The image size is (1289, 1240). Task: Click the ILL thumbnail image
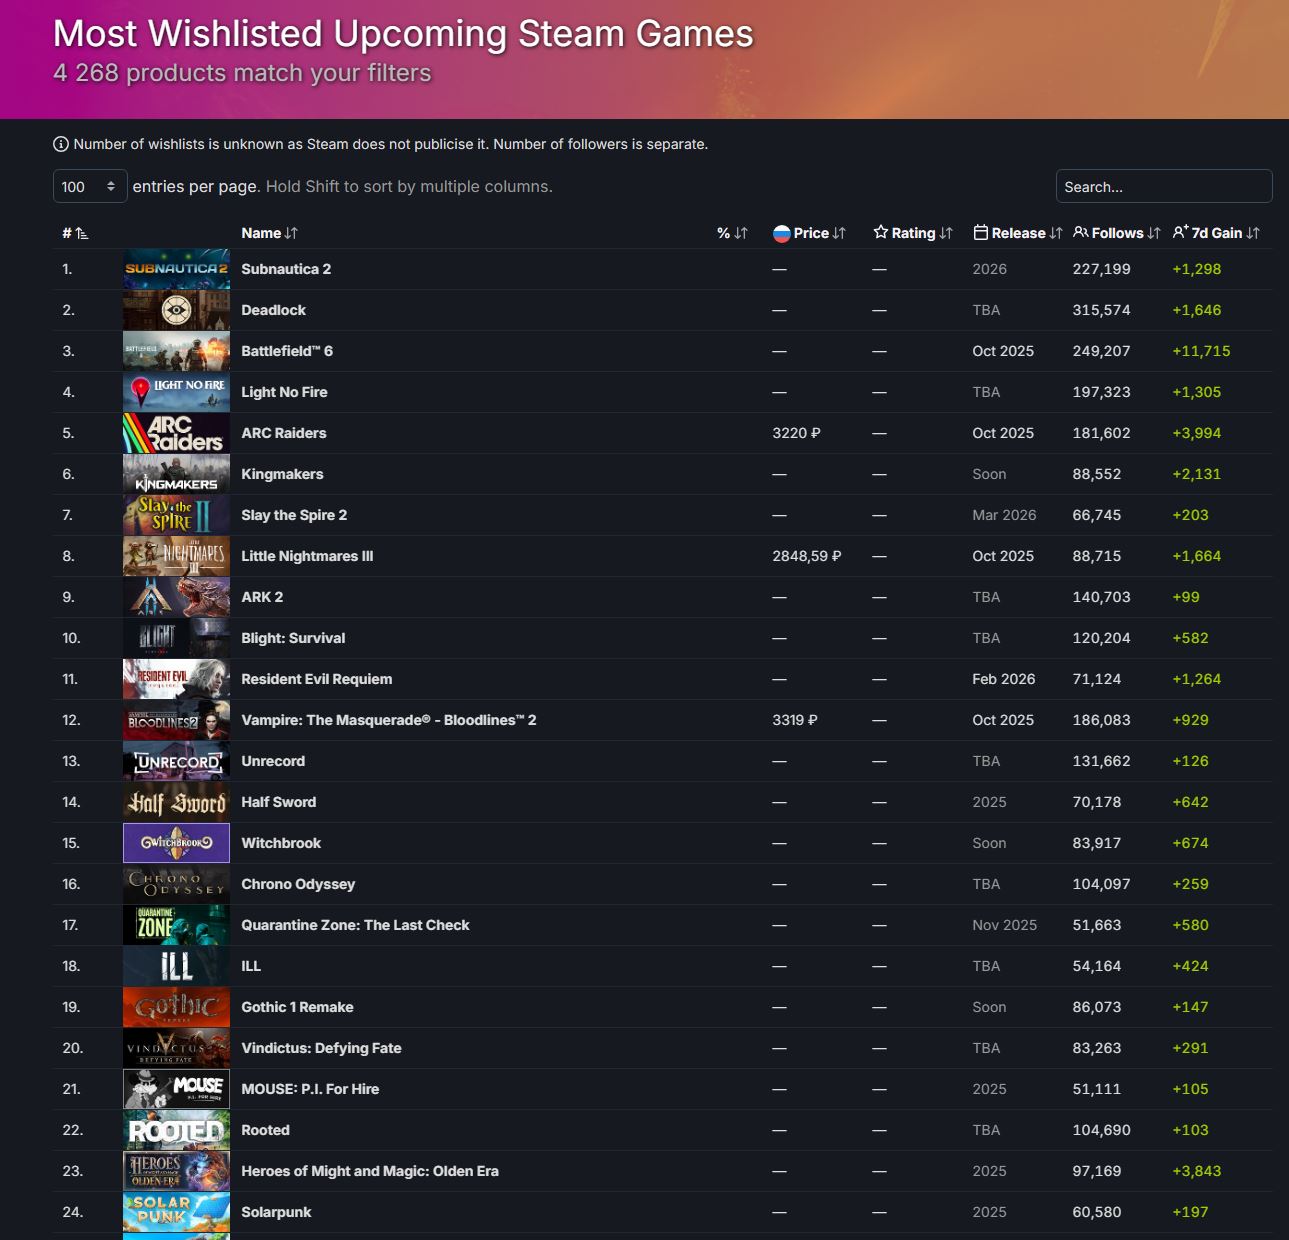[176, 966]
